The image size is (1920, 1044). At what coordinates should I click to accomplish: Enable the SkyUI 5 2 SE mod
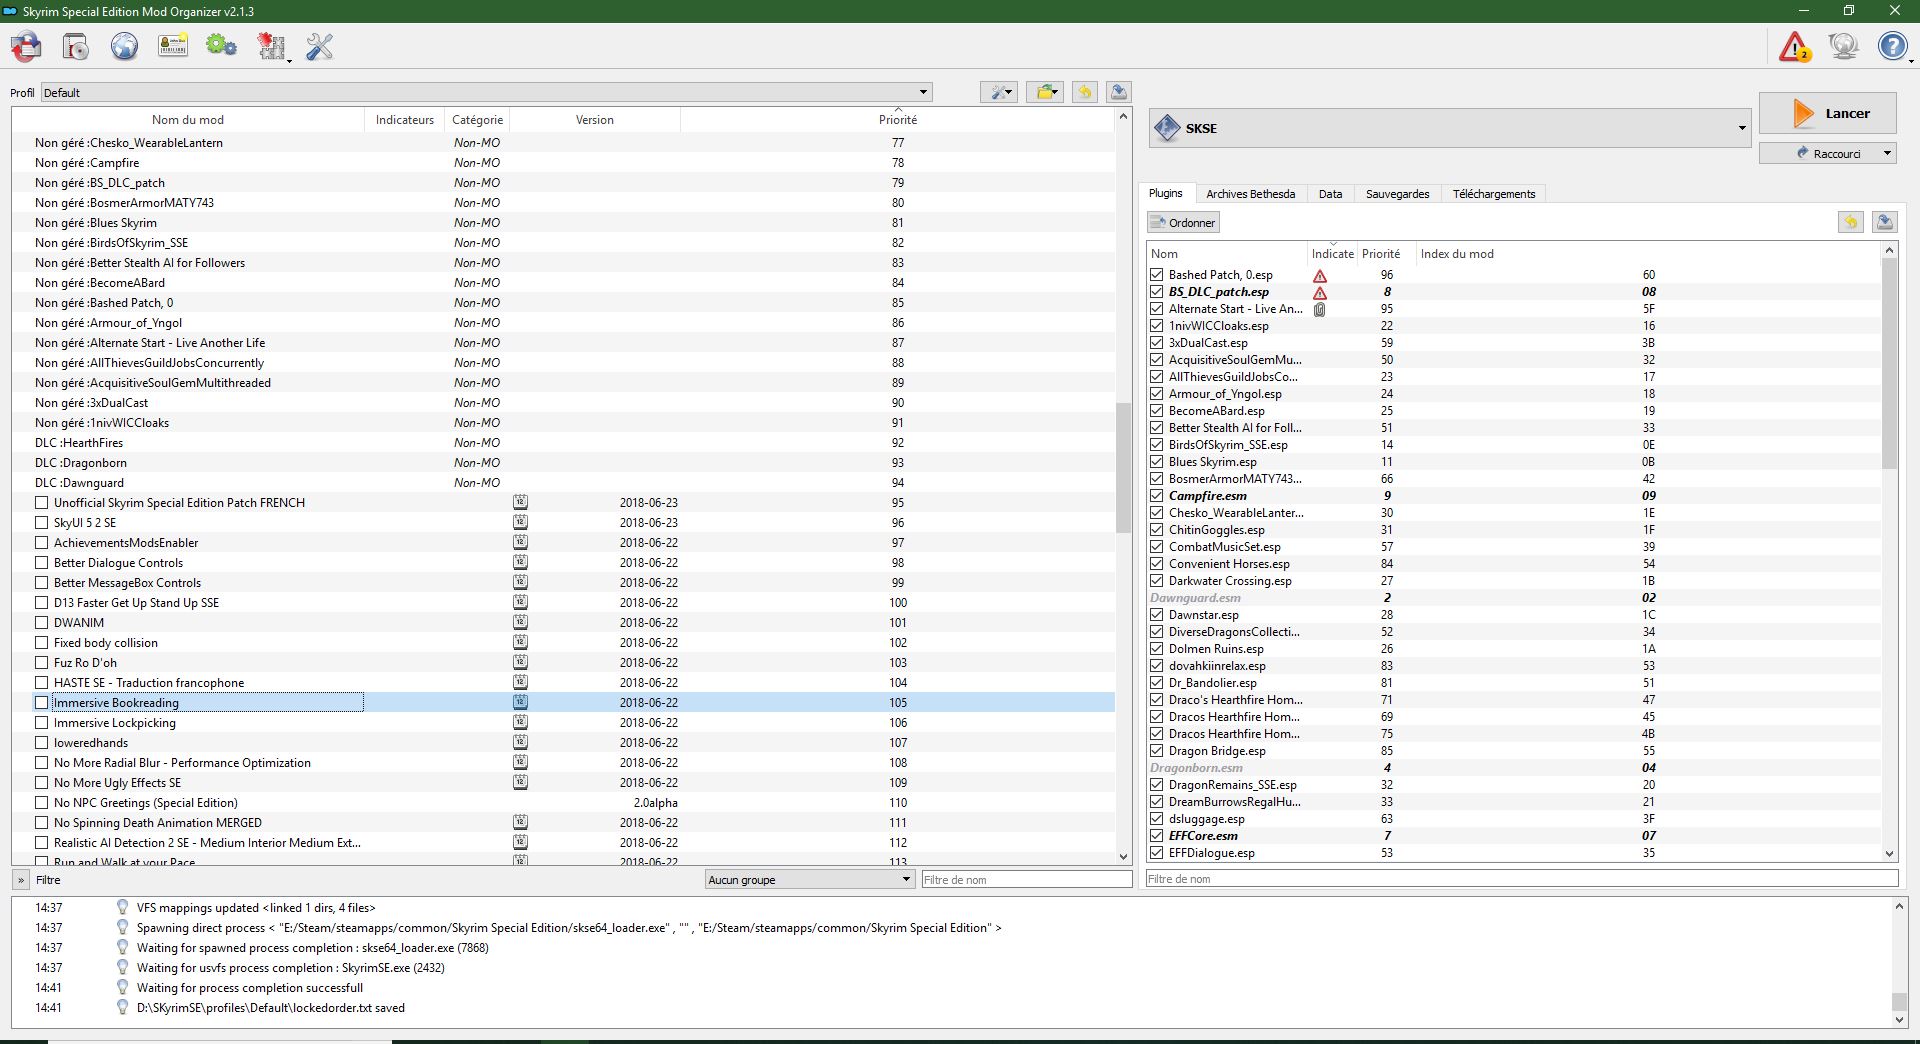pos(41,522)
